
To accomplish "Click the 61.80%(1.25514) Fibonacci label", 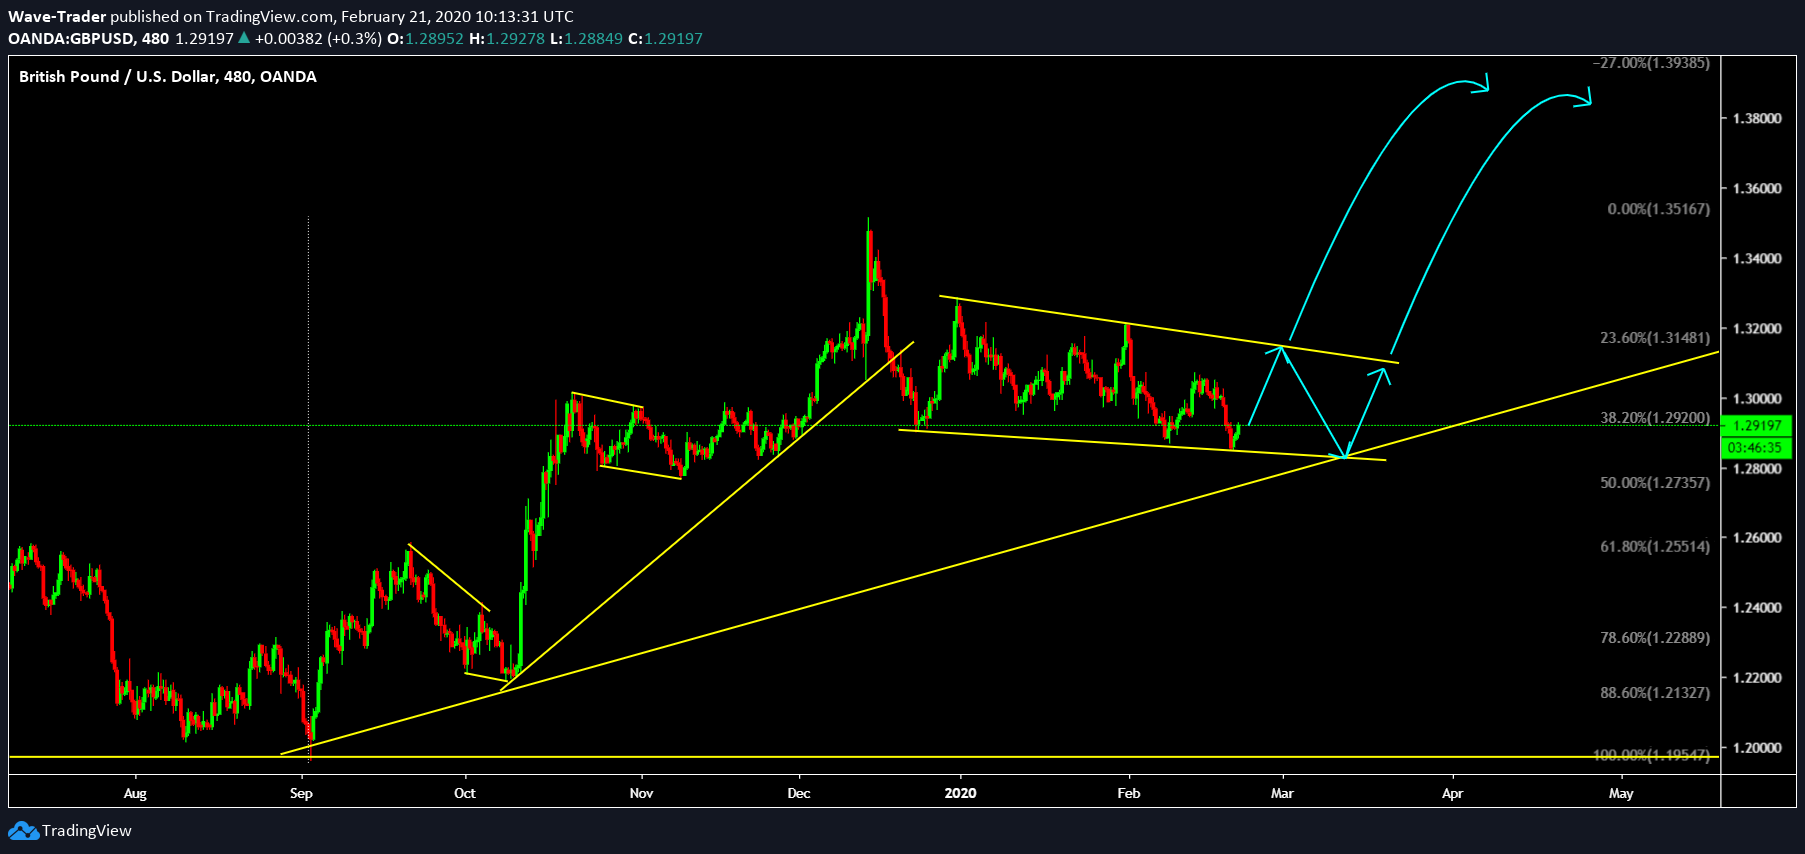I will tap(1655, 547).
